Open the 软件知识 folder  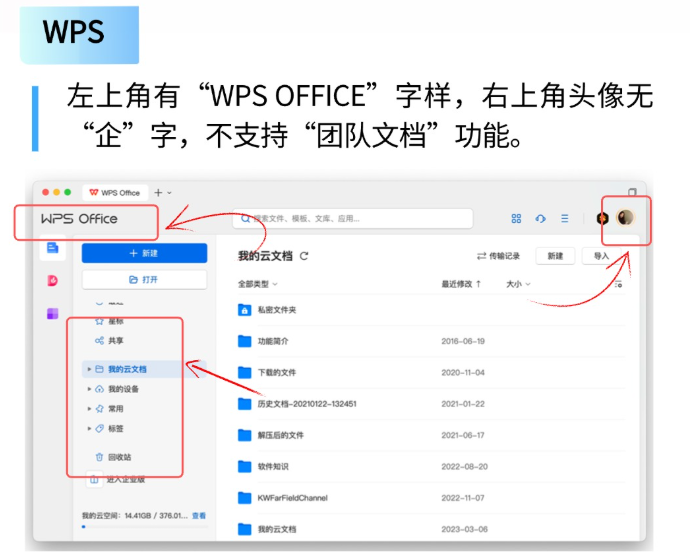pyautogui.click(x=273, y=466)
